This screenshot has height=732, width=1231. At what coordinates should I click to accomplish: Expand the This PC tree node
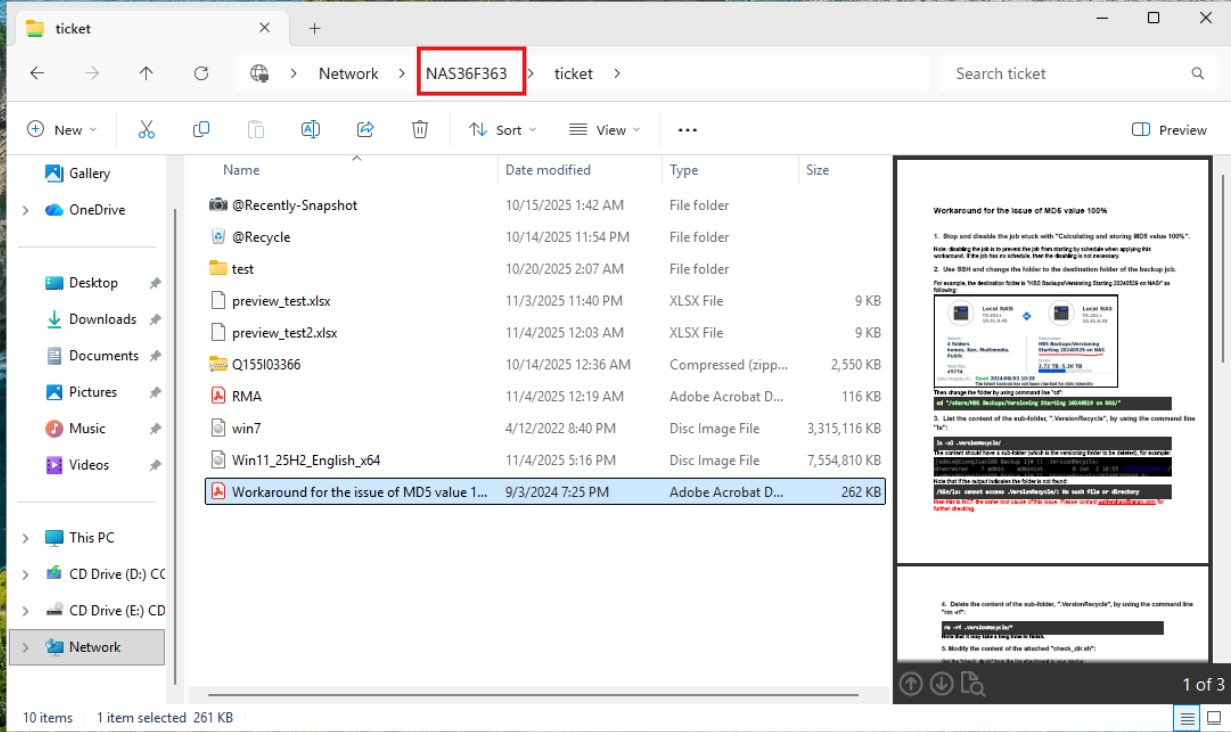26,538
